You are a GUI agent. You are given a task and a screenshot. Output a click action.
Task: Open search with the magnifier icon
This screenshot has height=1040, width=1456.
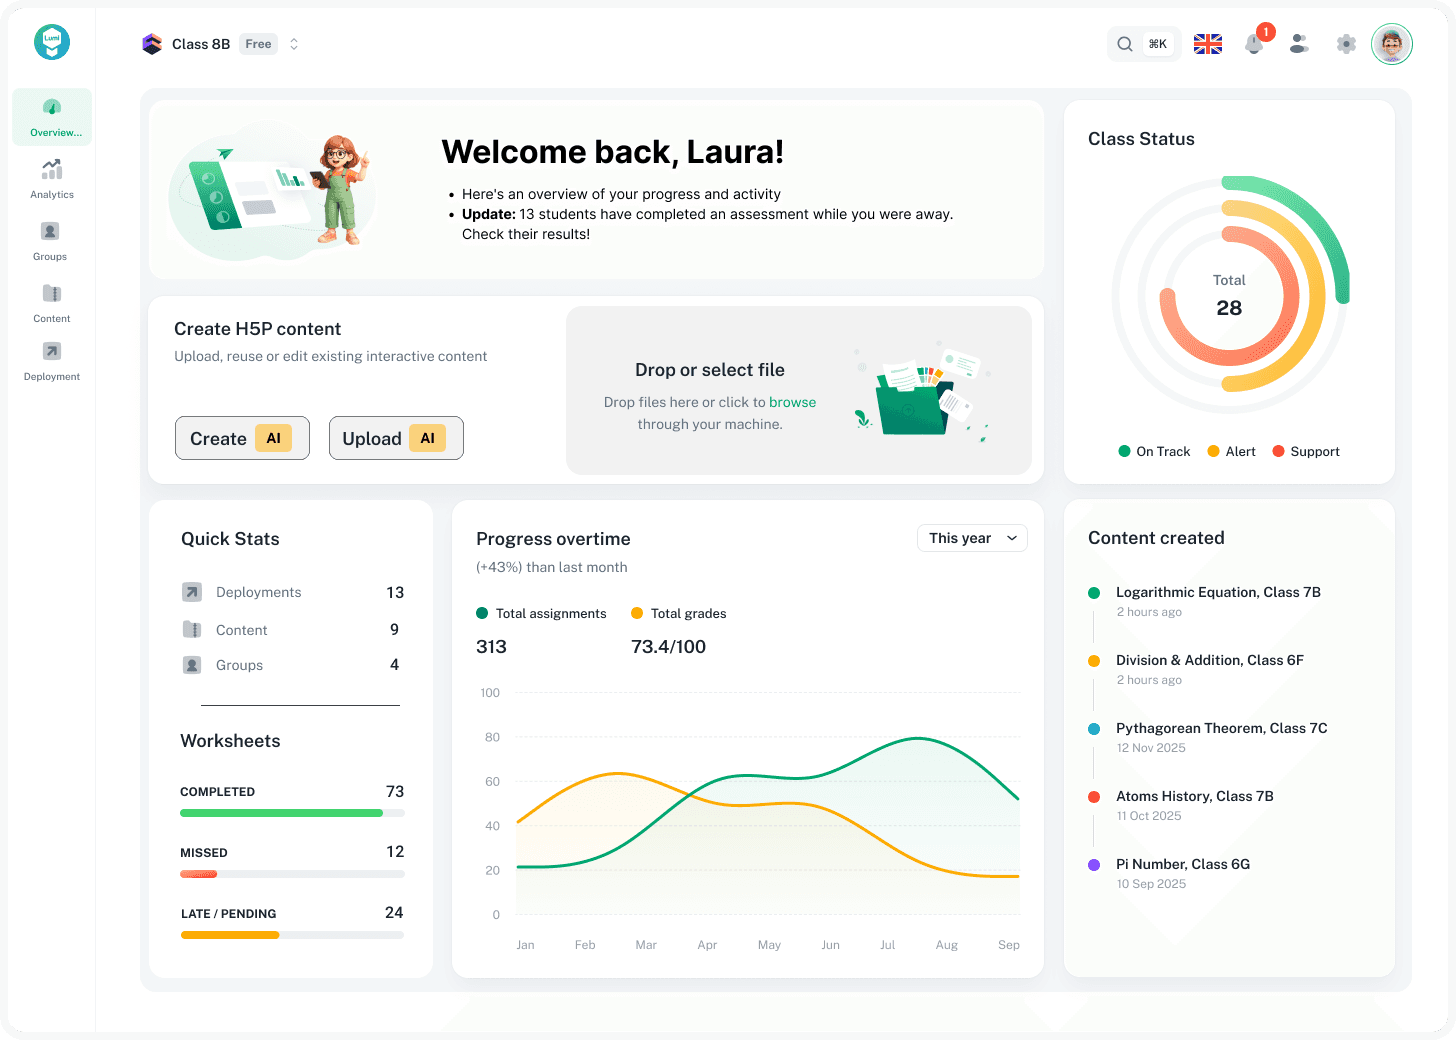[x=1125, y=44]
